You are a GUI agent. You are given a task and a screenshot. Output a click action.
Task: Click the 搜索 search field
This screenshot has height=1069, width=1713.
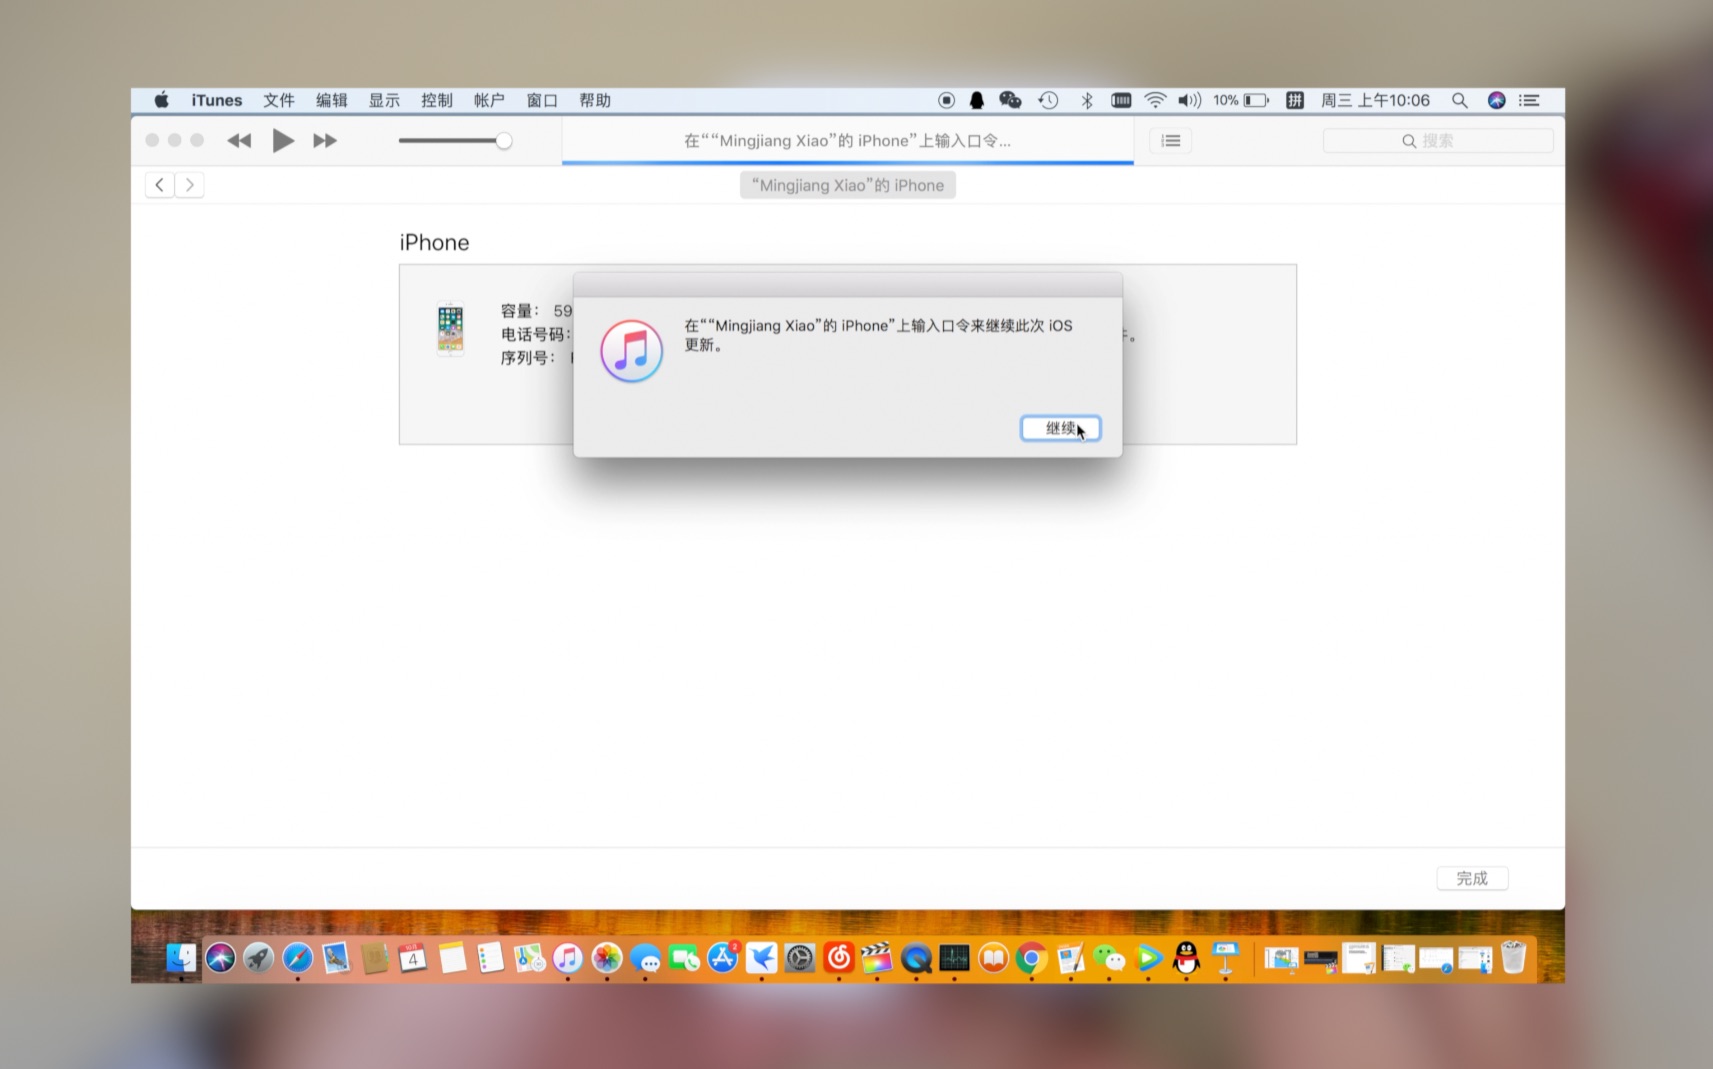point(1438,141)
